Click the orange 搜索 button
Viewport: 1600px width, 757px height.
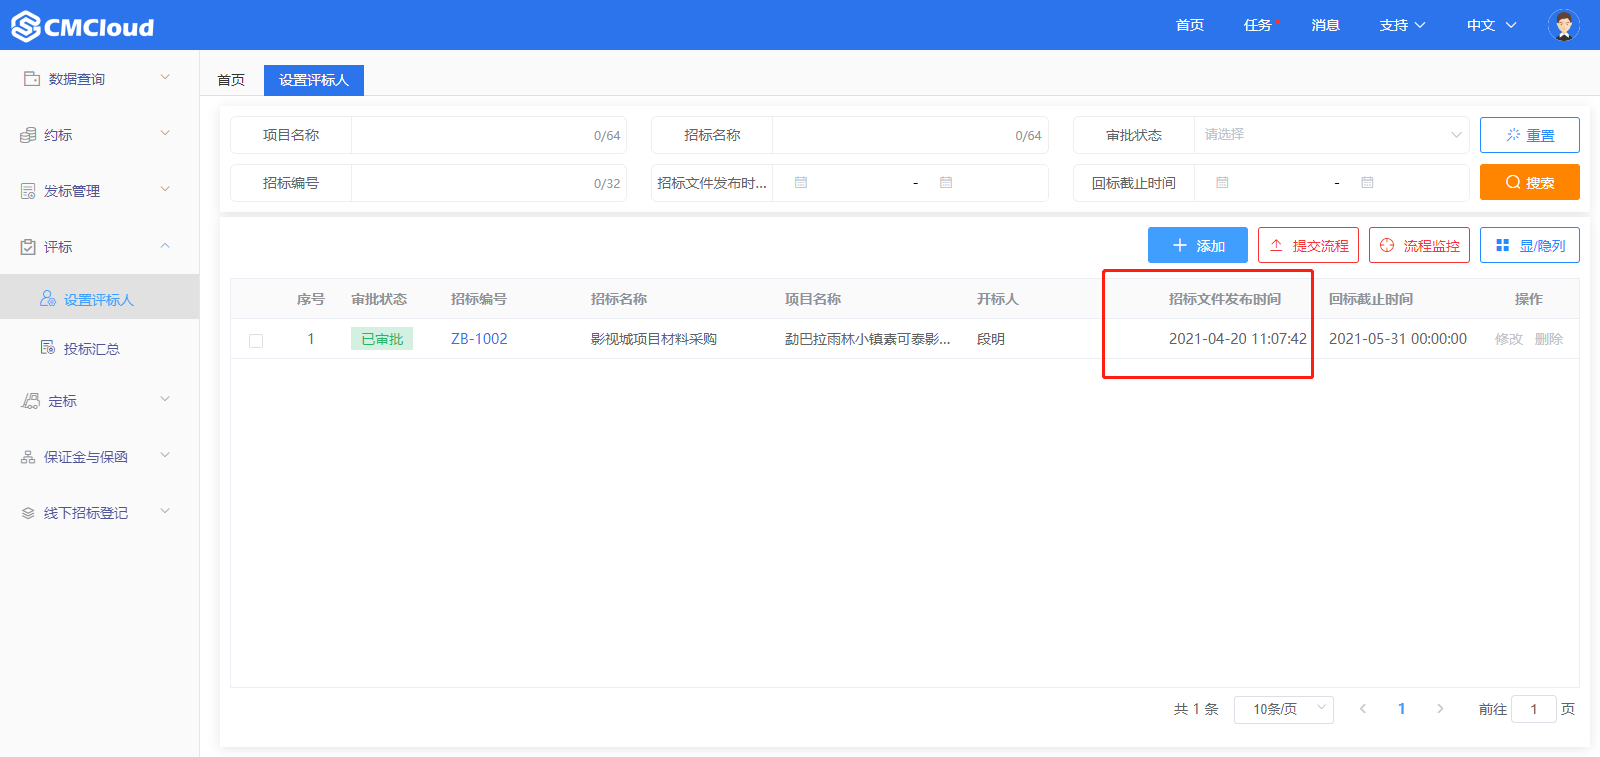1530,182
